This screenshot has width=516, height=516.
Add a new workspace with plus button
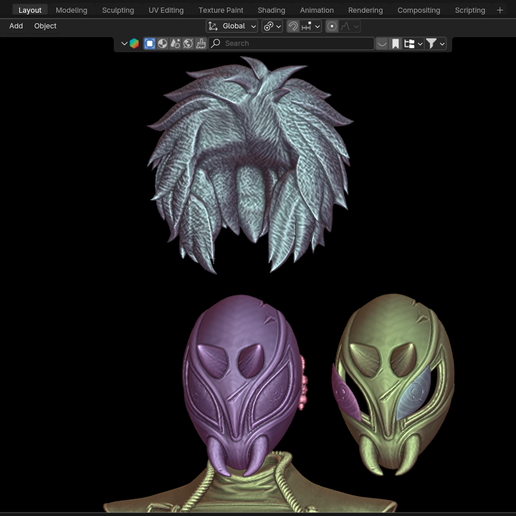(x=500, y=10)
